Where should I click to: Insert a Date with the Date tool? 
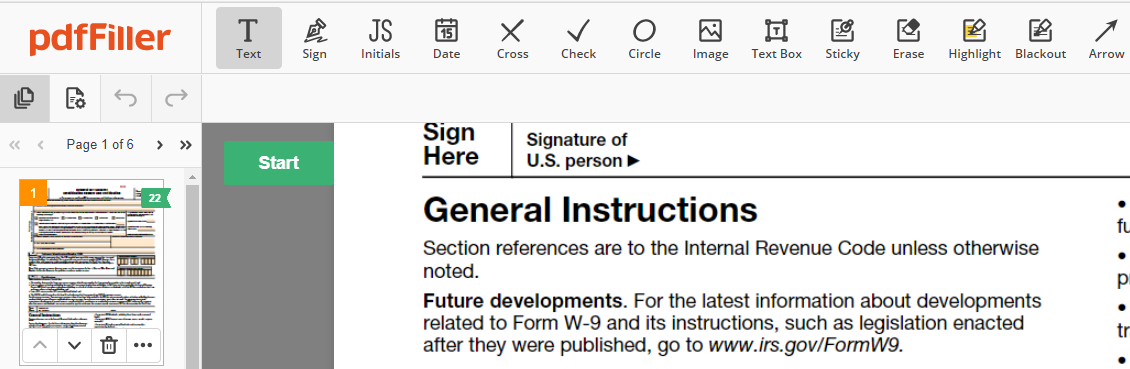pos(446,38)
